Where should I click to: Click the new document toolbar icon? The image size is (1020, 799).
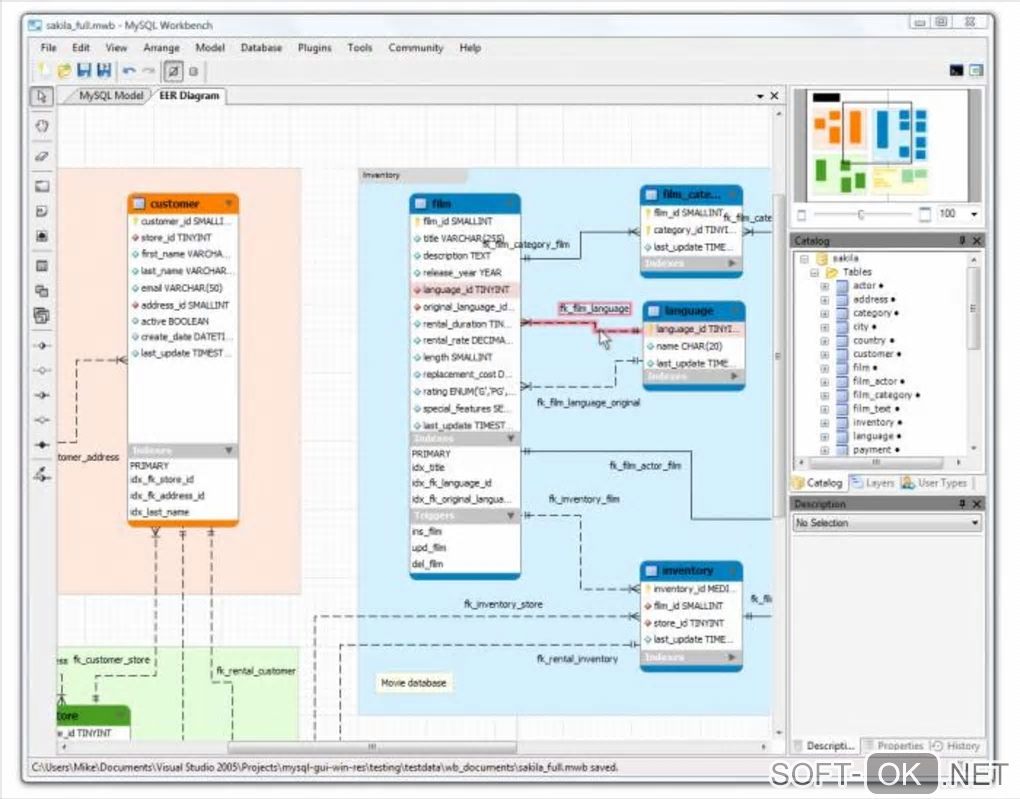pos(44,70)
